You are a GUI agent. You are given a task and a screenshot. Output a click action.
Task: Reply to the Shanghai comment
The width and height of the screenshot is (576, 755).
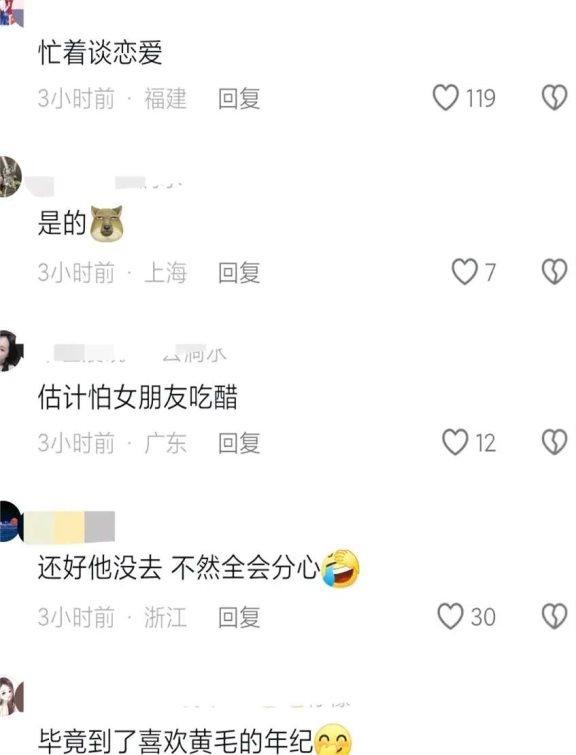click(239, 273)
